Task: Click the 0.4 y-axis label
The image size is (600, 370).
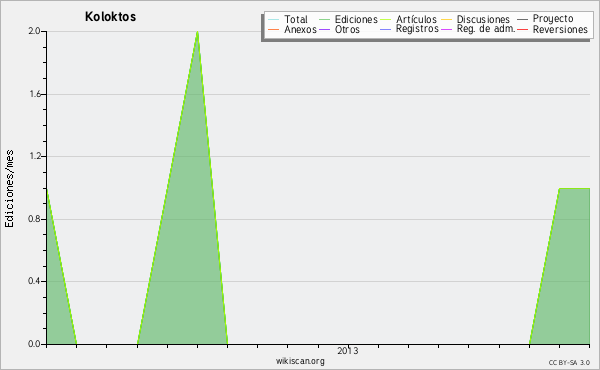Action: 34,281
